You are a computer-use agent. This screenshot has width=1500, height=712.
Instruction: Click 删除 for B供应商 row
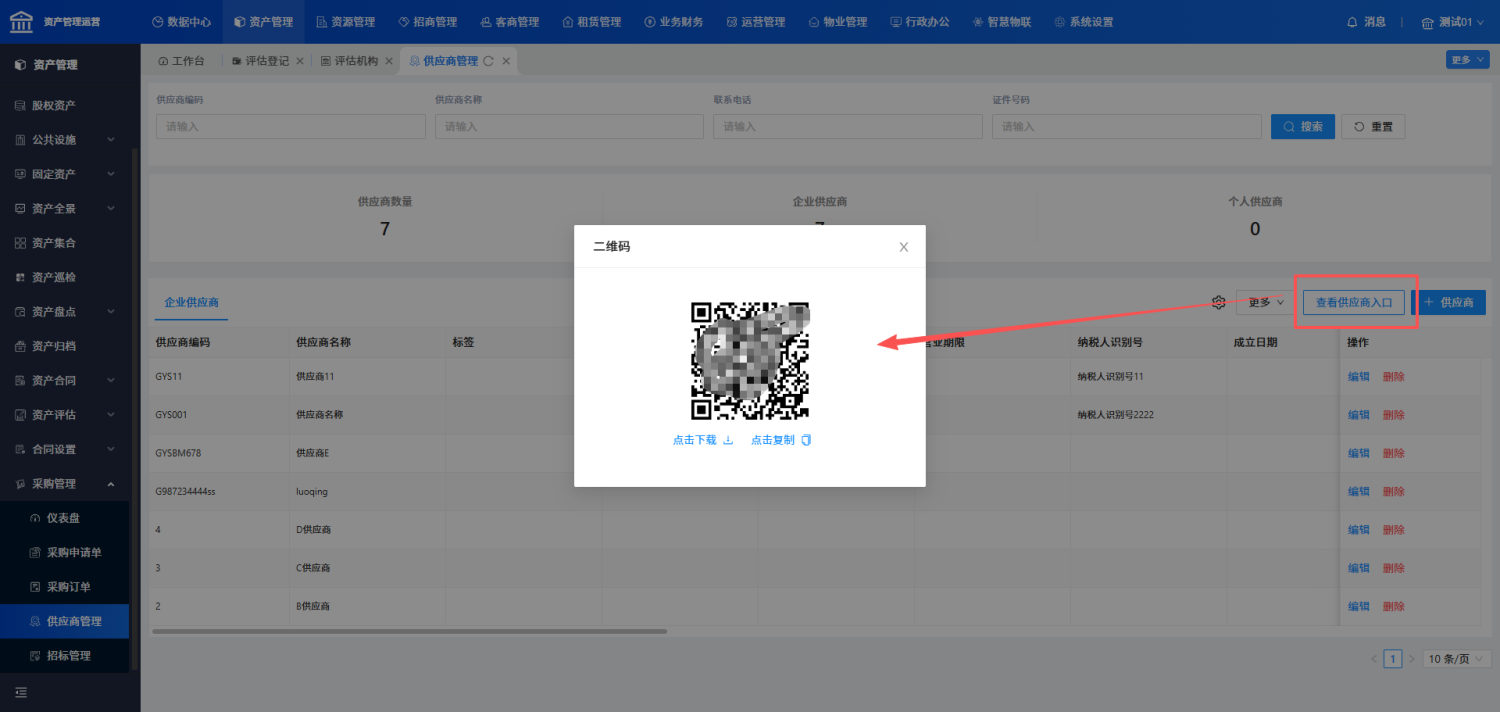(1394, 606)
